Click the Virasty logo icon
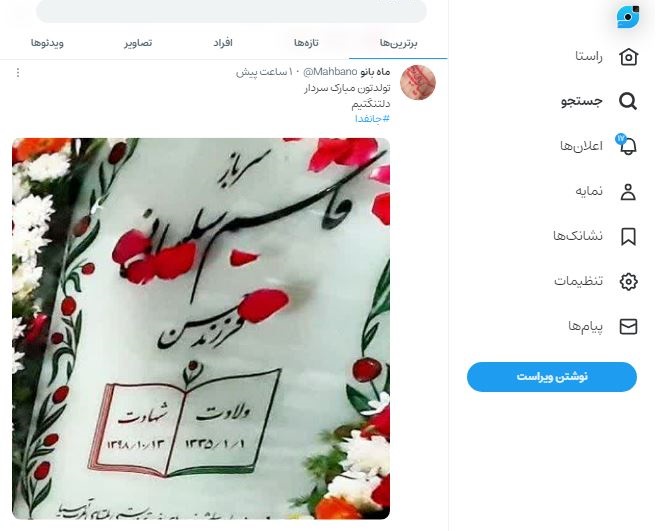Screen dimensions: 658x531 point(628,17)
